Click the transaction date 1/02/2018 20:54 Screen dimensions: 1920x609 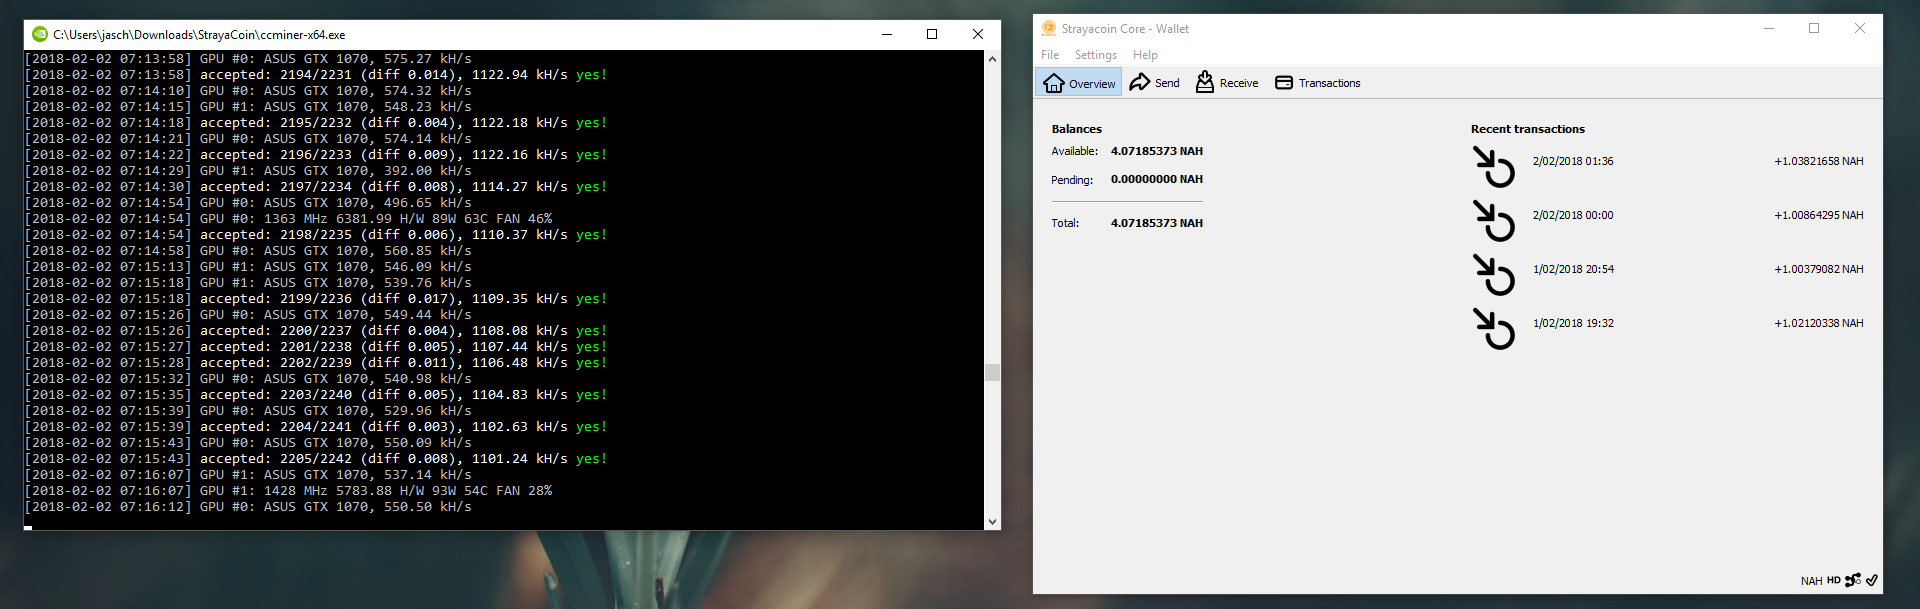click(1573, 269)
